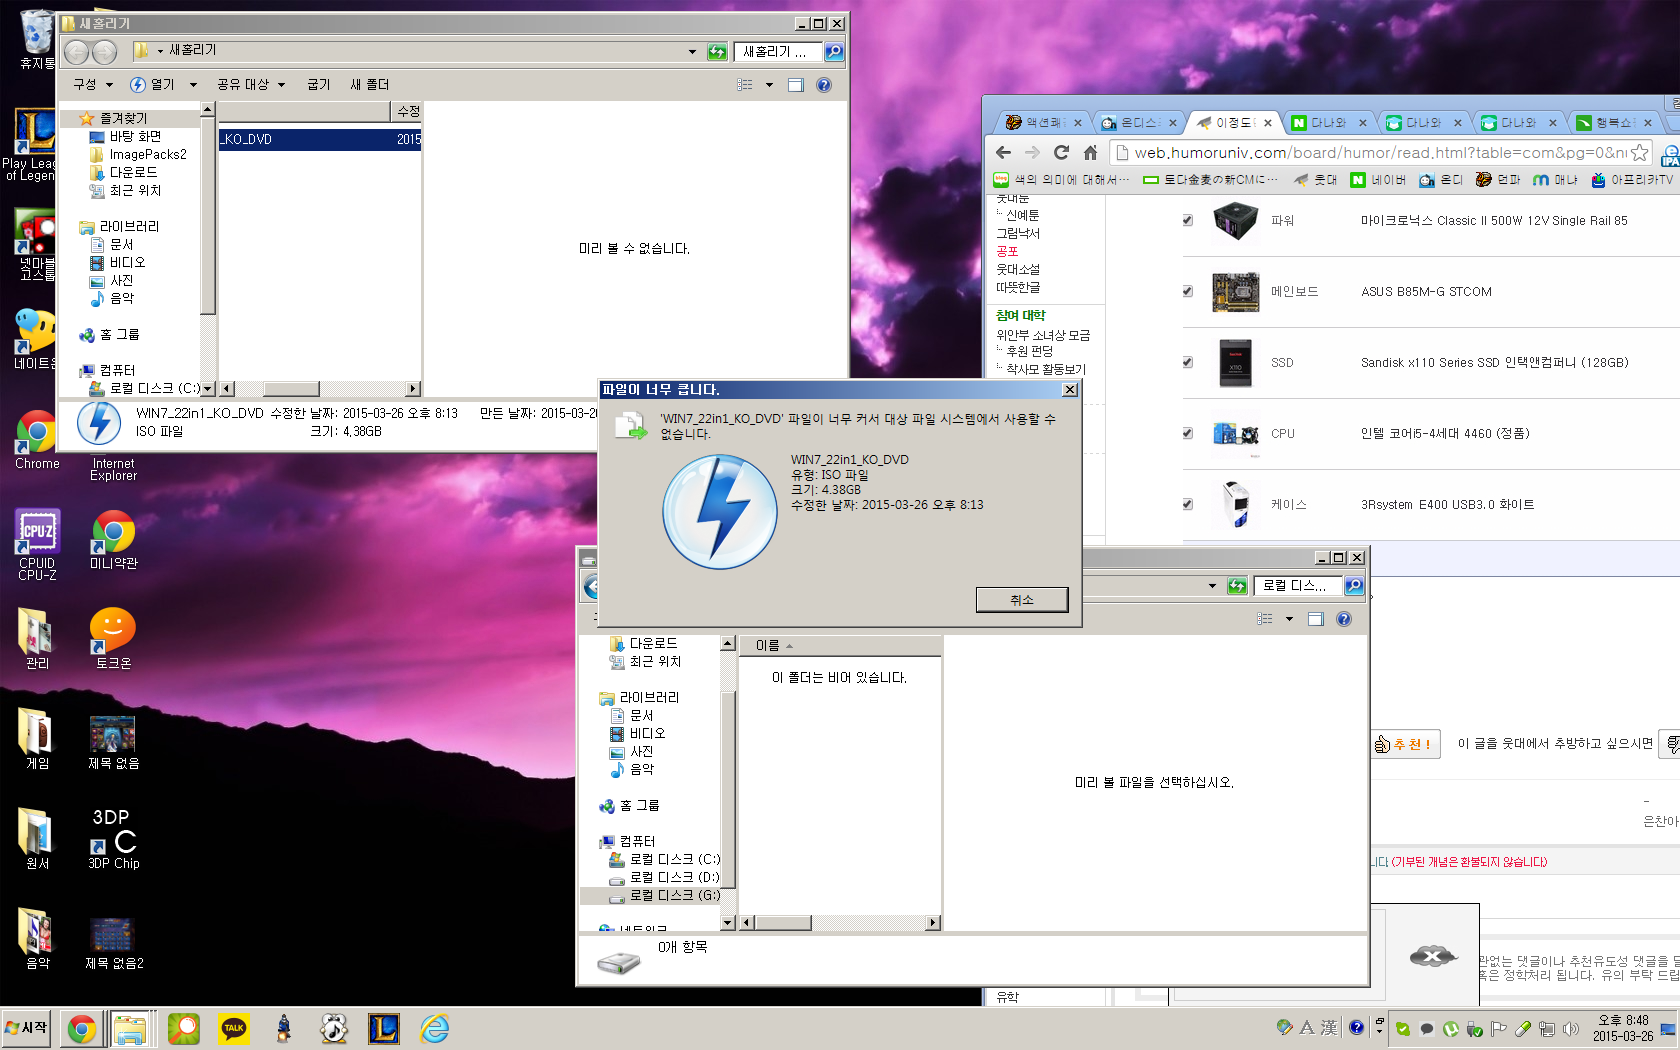This screenshot has height=1050, width=1680.
Task: Uncheck the SSD product checkbox
Action: [x=1187, y=362]
